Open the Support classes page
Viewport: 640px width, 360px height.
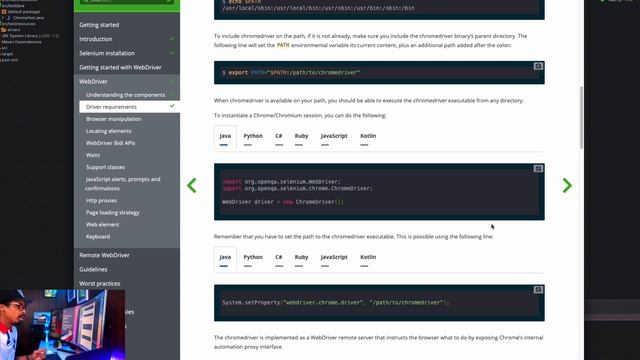click(x=105, y=167)
